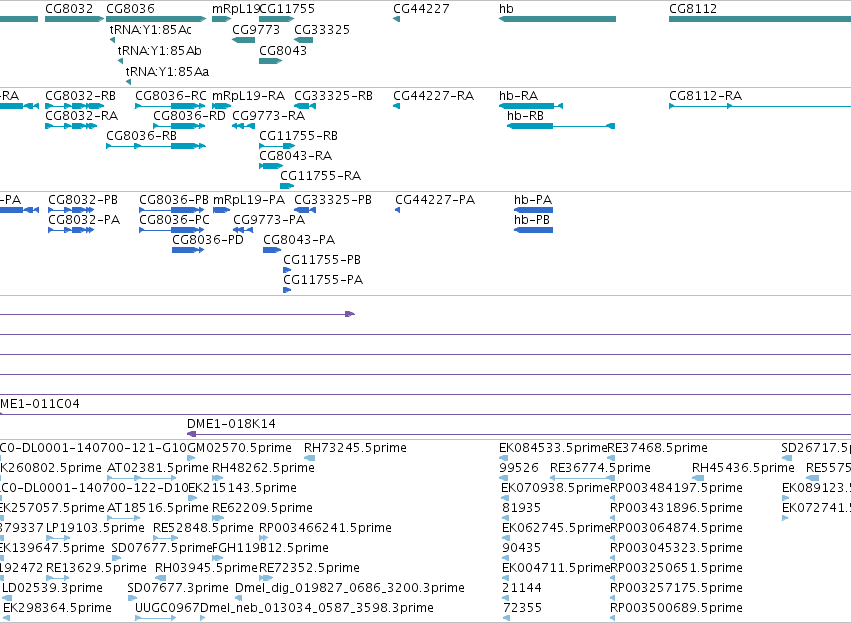Open the RE36774.5prime EST label
Screen dimensions: 851x623
click(600, 468)
